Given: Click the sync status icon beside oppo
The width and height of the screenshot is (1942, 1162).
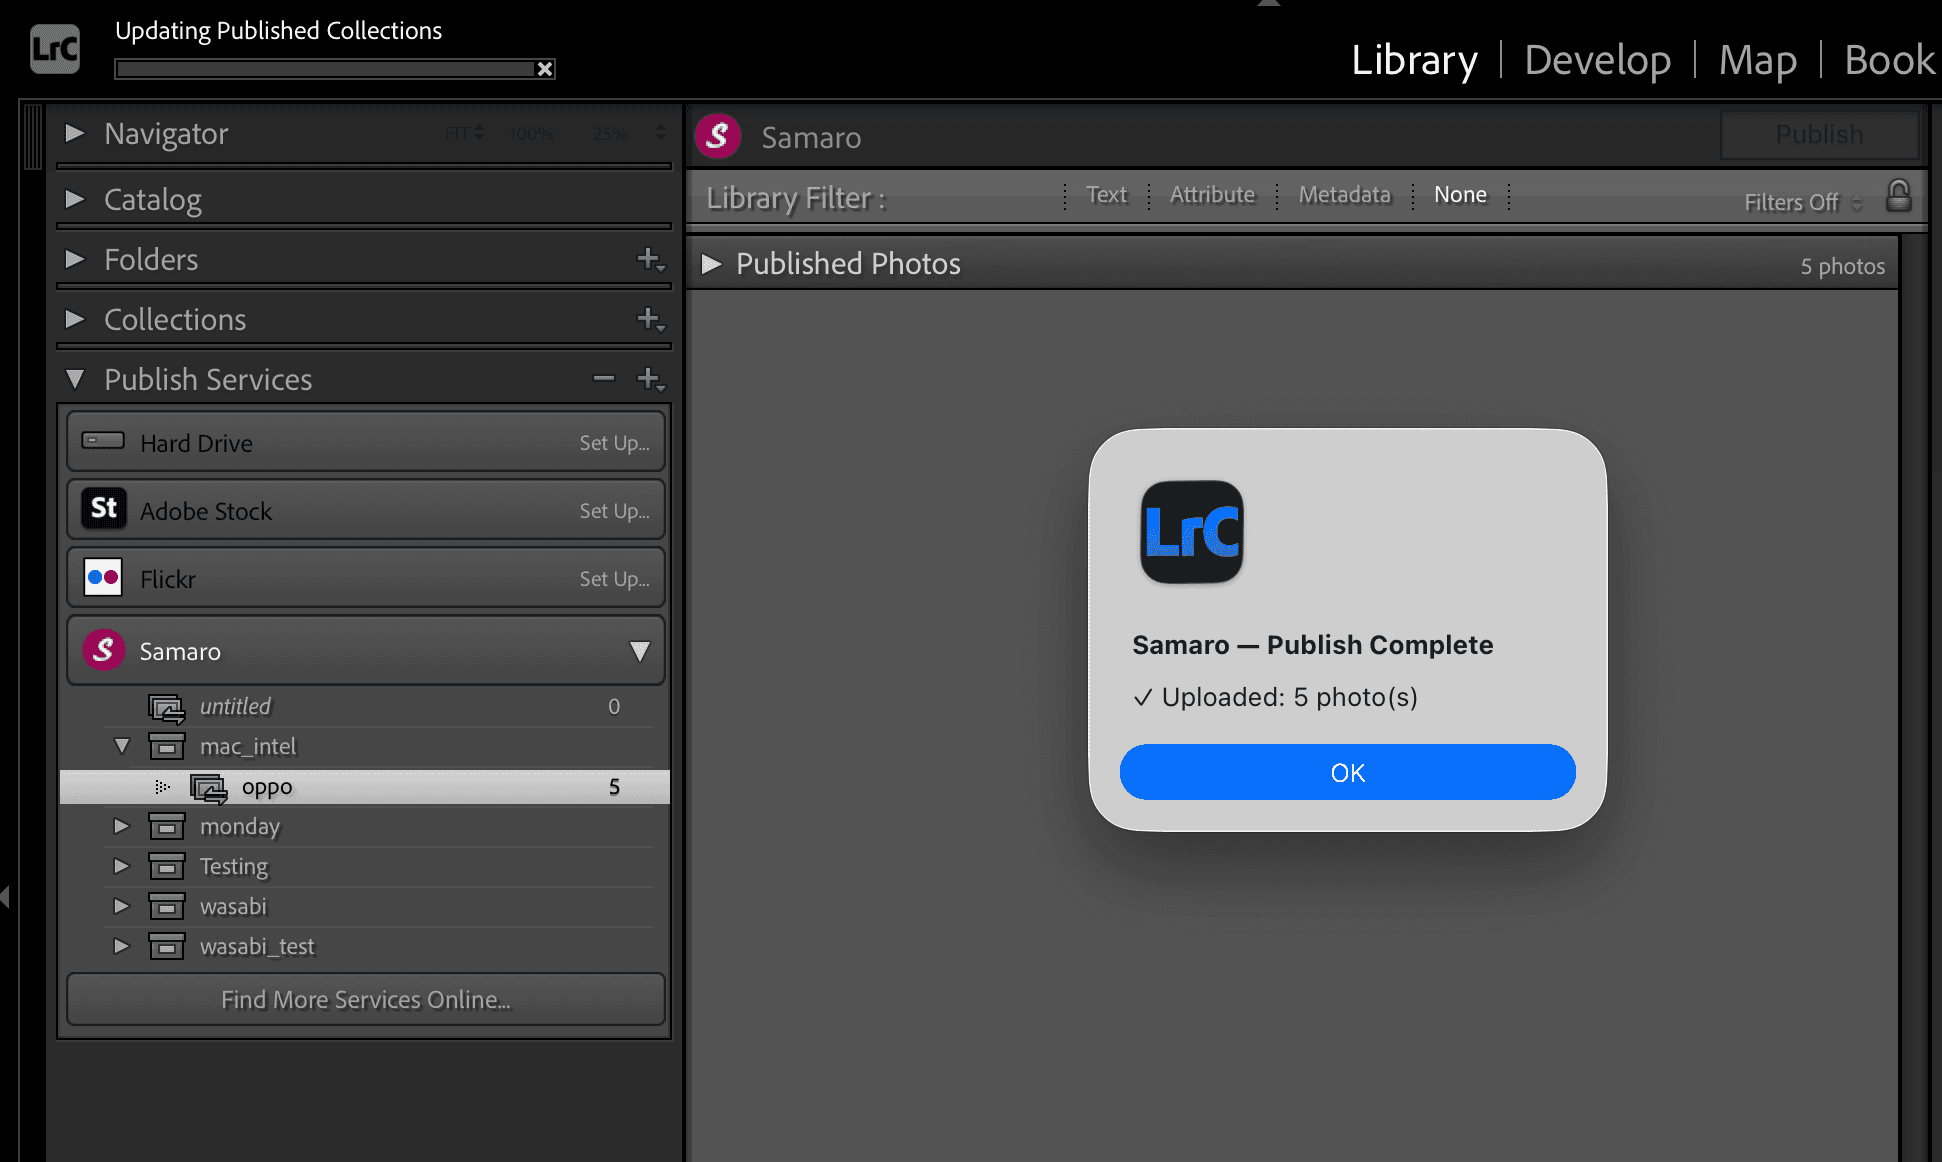Looking at the screenshot, I should tap(162, 787).
